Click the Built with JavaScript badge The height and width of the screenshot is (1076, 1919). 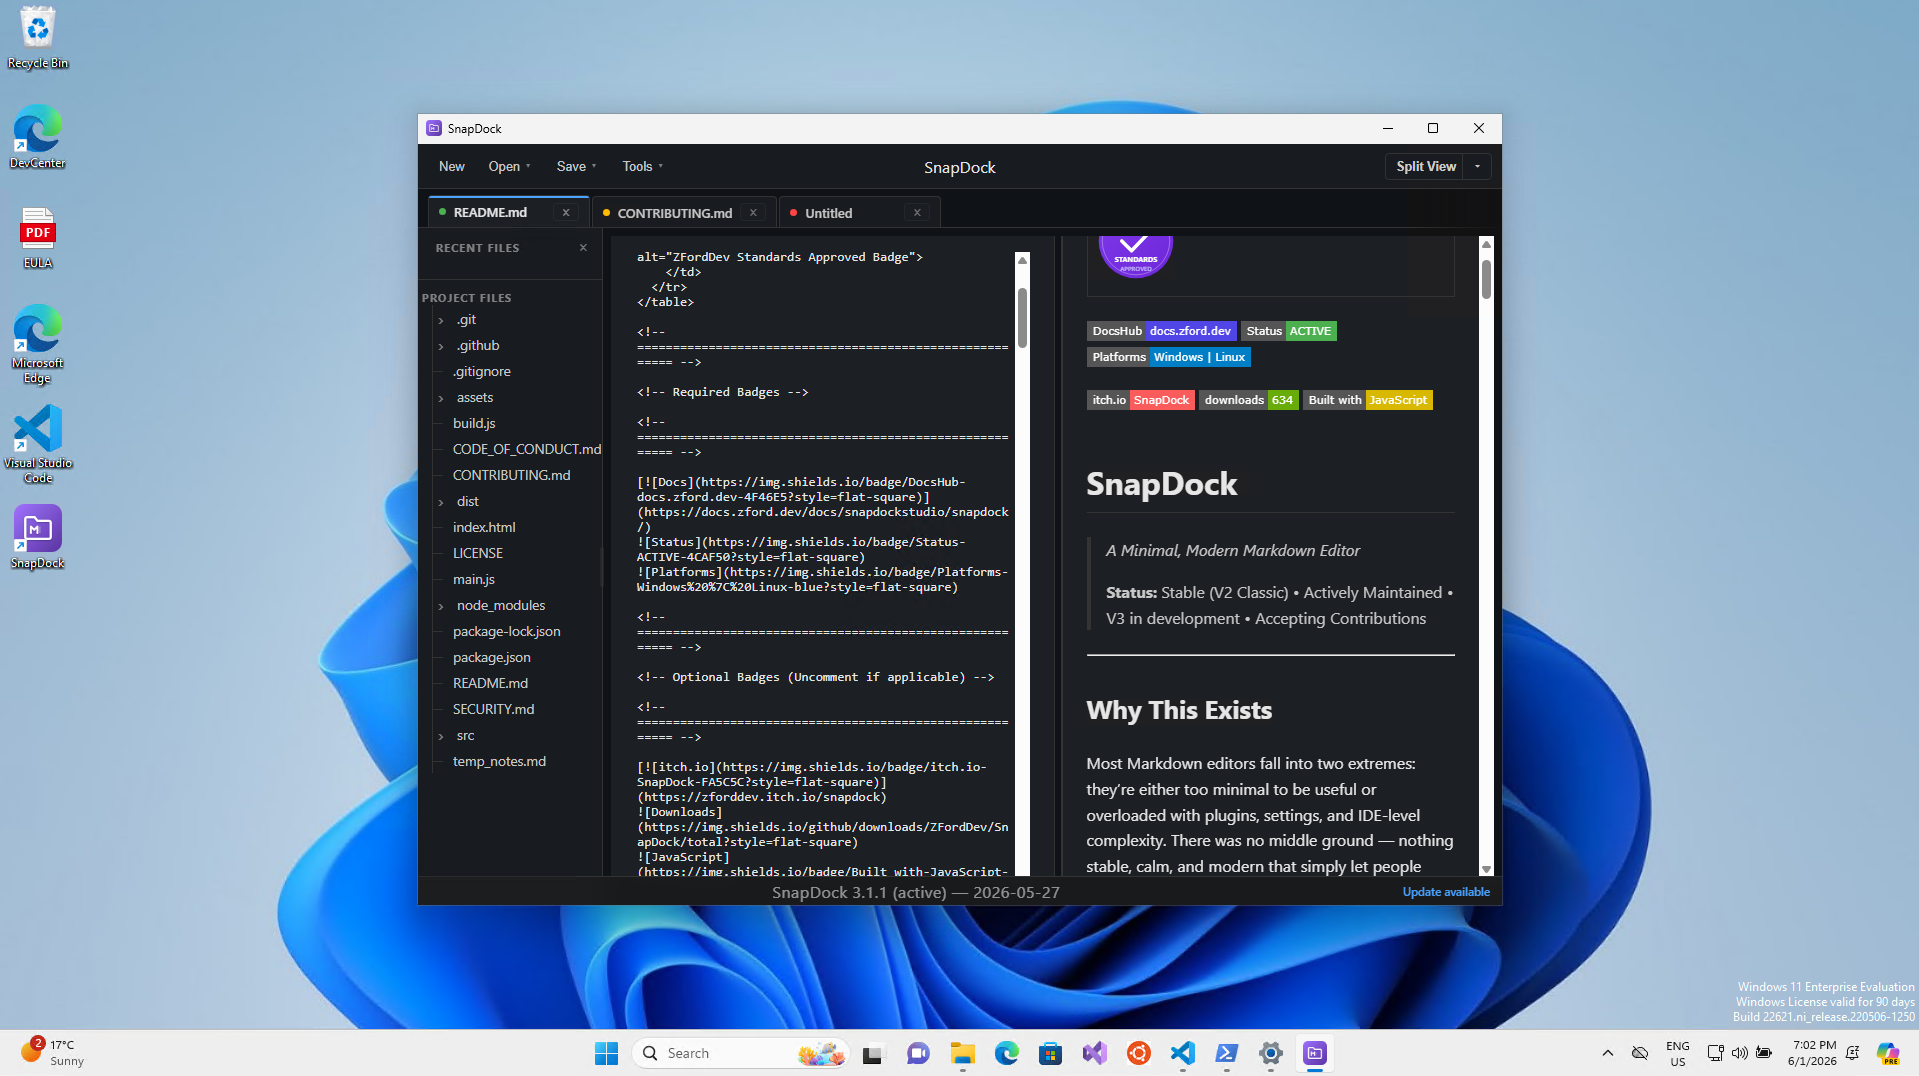[1367, 400]
